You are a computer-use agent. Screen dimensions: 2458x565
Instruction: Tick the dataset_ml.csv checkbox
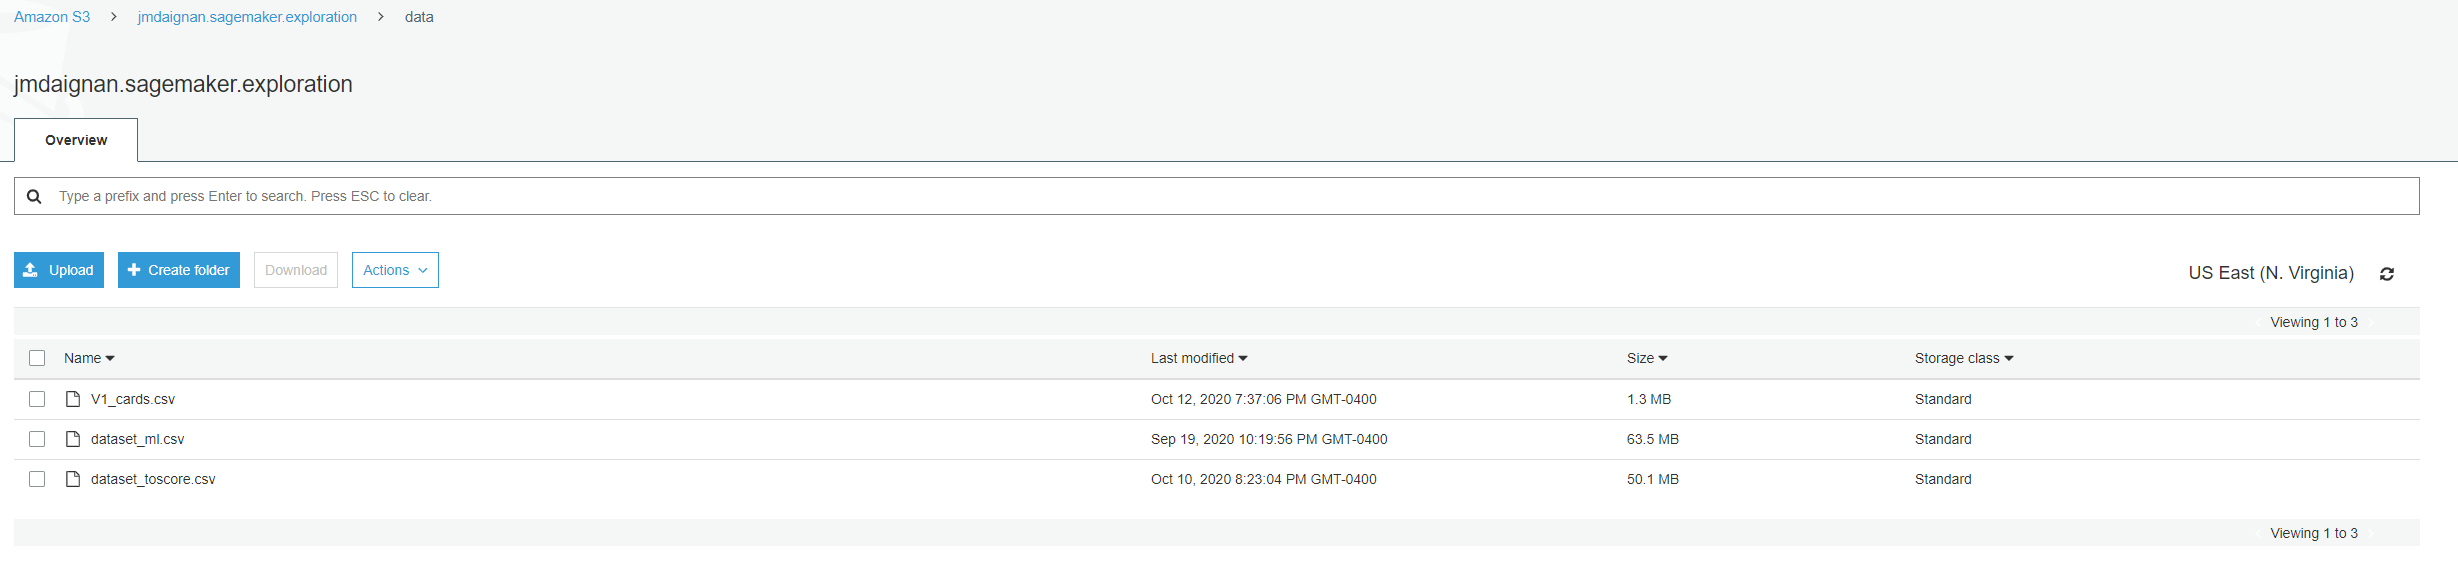point(37,439)
